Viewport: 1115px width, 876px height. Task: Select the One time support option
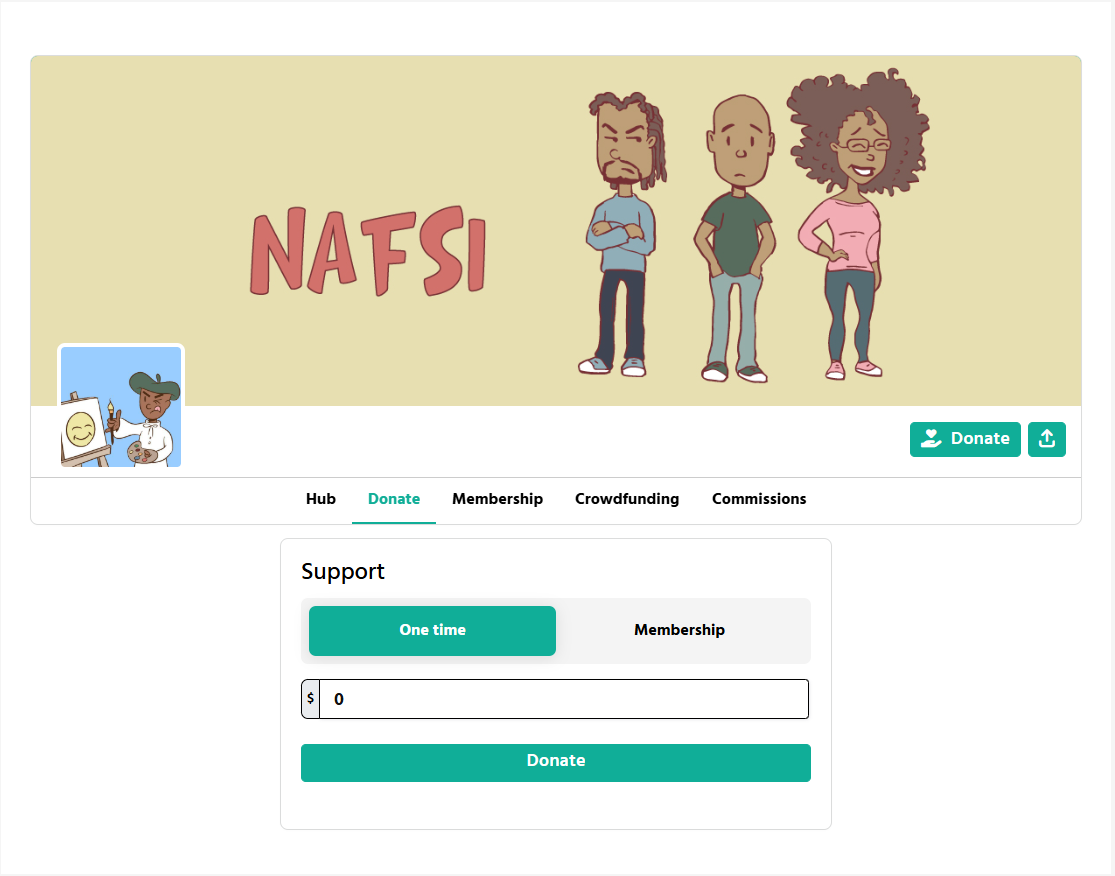coord(432,631)
